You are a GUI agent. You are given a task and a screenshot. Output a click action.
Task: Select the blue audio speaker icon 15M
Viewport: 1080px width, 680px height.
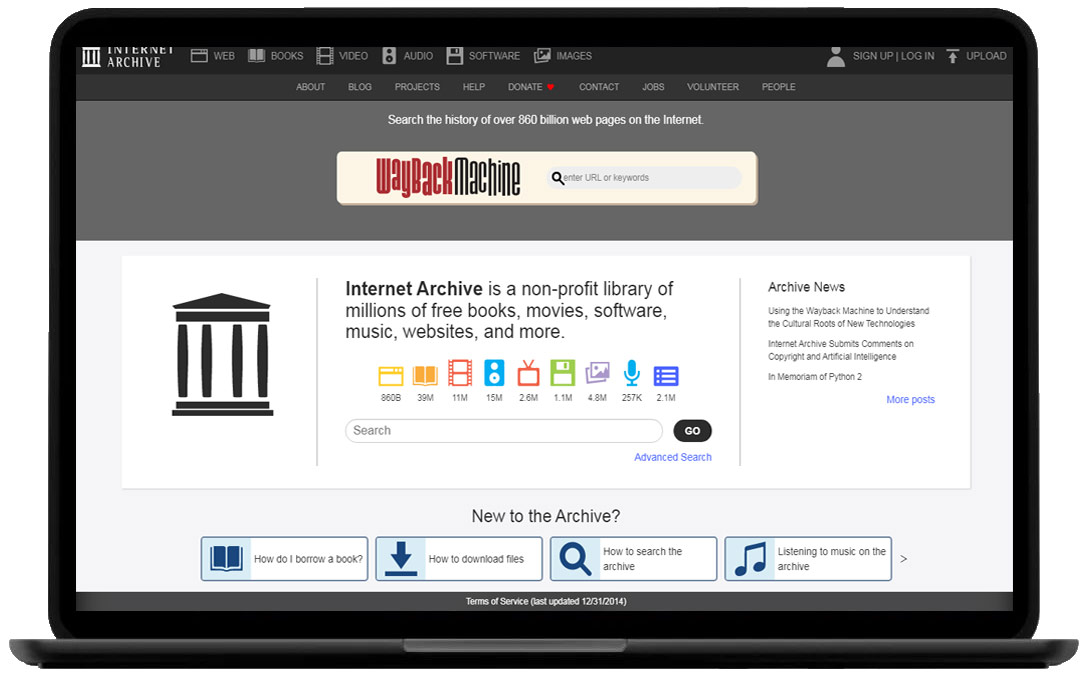[x=494, y=373]
